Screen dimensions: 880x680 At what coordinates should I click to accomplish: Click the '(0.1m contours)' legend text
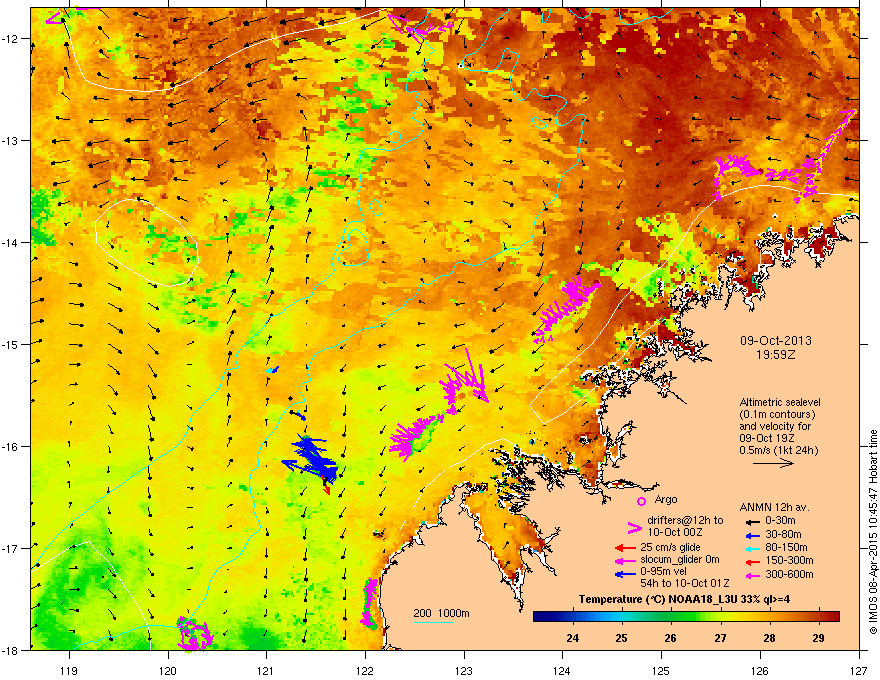777,415
